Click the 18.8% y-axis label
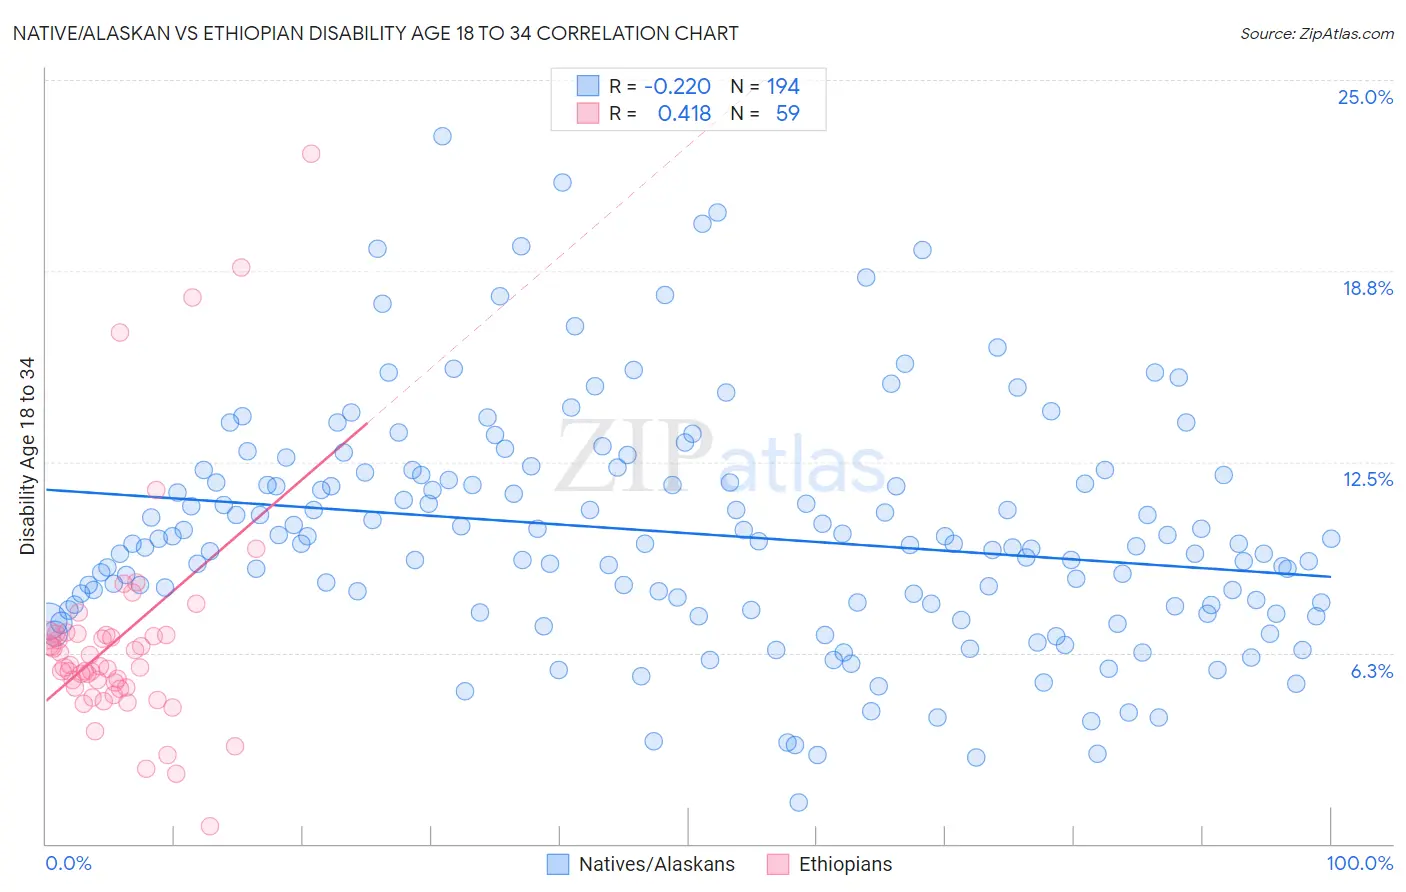The image size is (1406, 892). [x=1367, y=288]
